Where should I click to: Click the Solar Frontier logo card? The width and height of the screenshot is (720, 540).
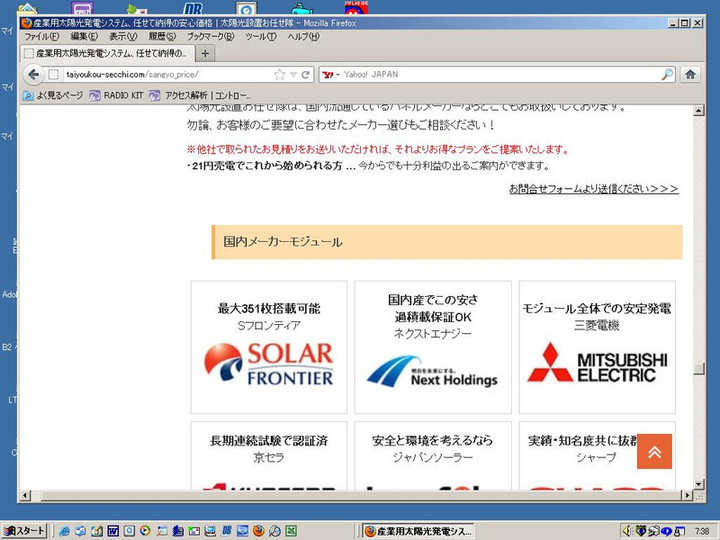(268, 347)
